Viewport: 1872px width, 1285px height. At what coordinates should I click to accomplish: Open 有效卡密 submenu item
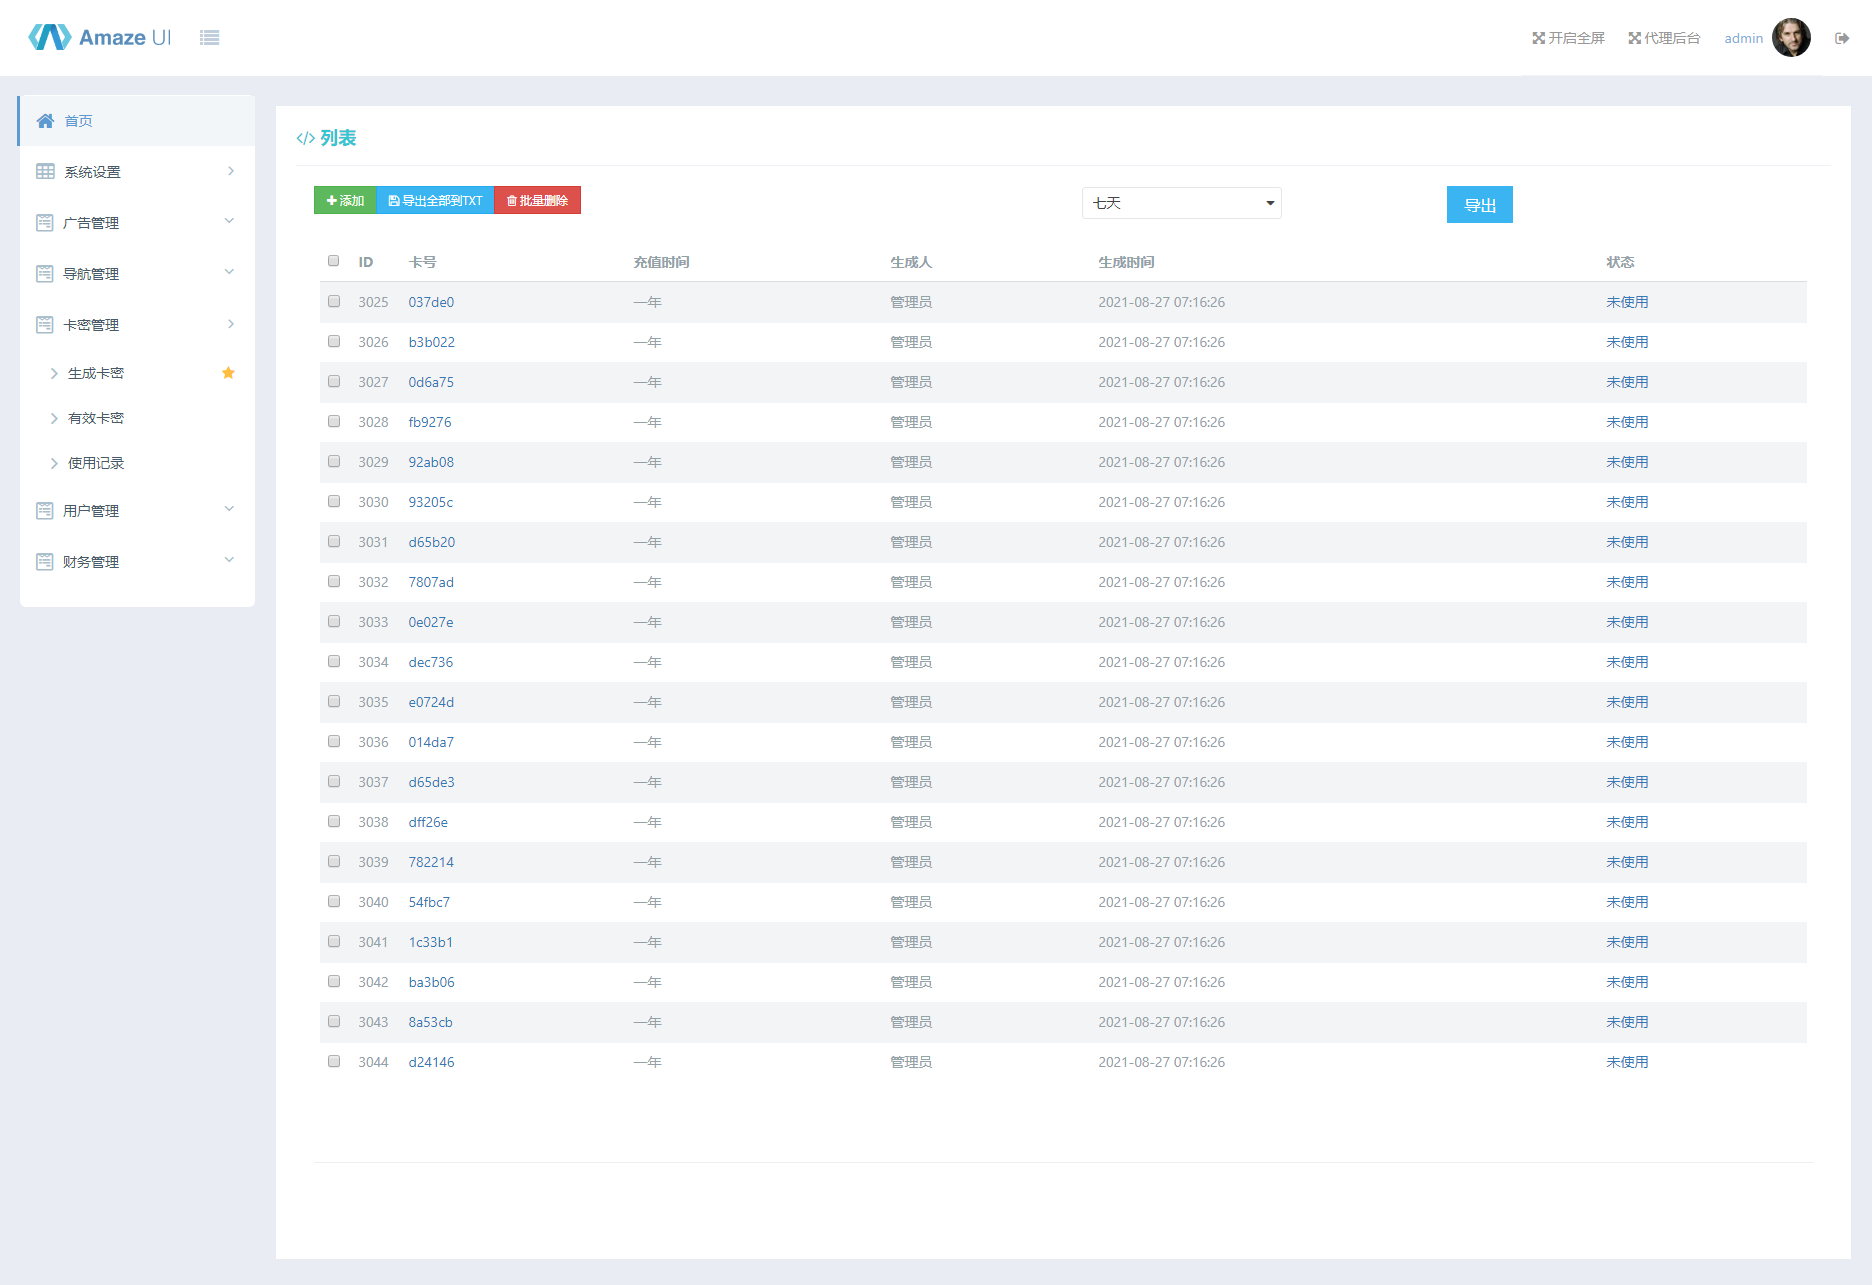(x=96, y=418)
